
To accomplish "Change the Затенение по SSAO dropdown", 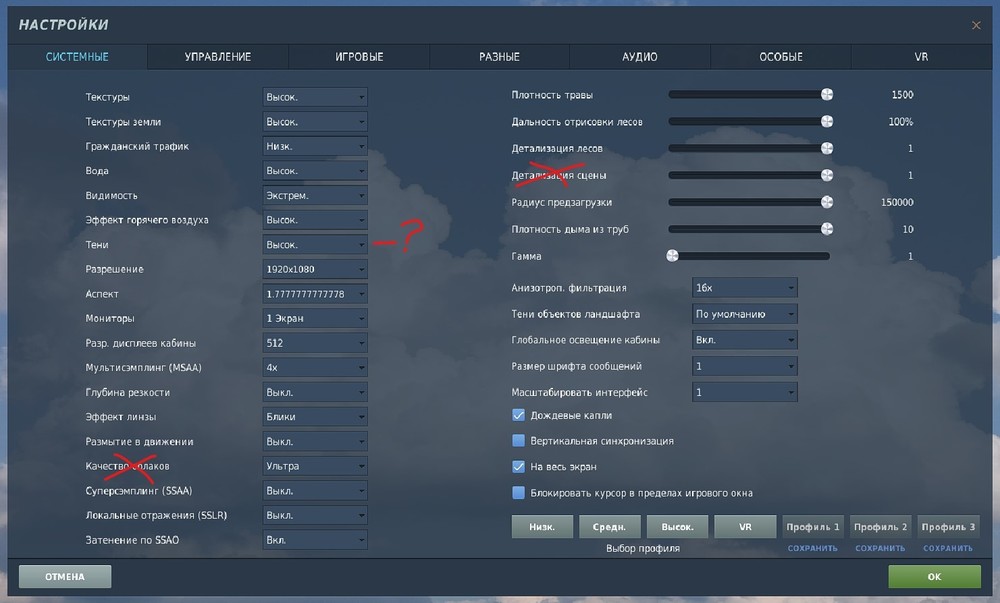I will point(314,540).
